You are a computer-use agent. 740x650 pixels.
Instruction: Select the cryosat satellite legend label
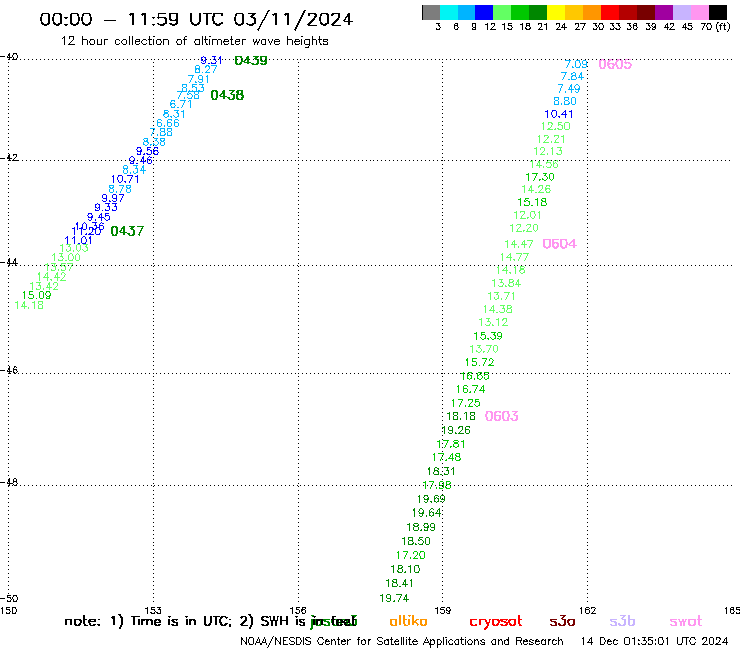click(x=496, y=622)
